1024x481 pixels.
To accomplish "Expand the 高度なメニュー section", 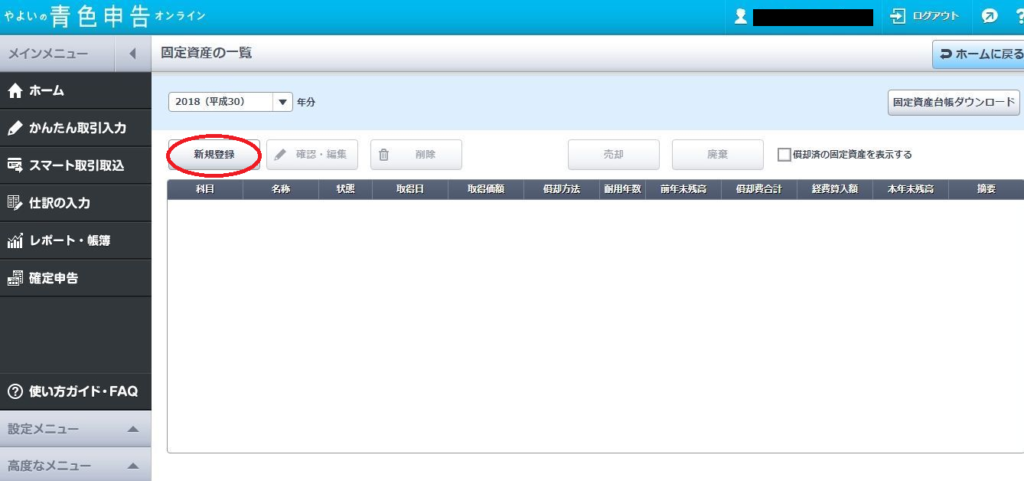I will click(75, 466).
